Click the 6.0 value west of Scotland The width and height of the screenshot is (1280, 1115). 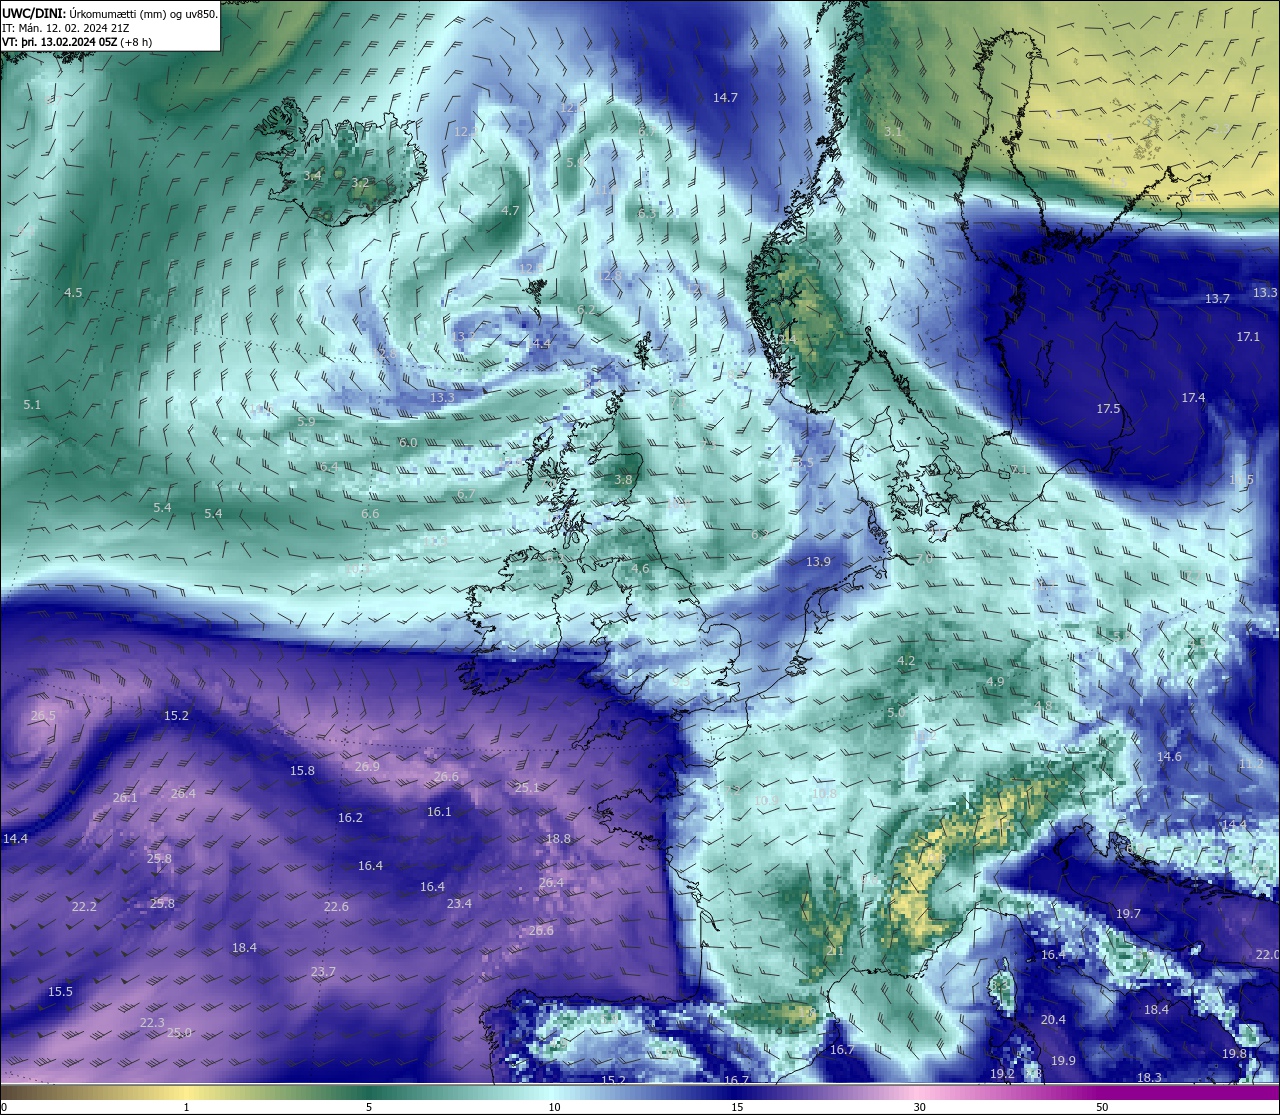[408, 443]
